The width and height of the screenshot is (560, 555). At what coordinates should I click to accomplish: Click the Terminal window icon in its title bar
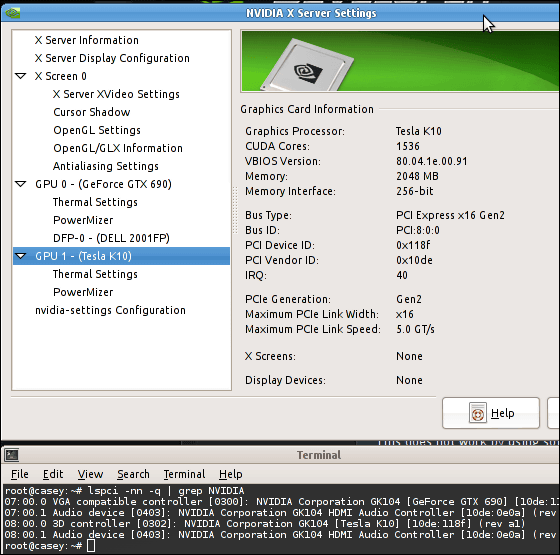pos(11,455)
